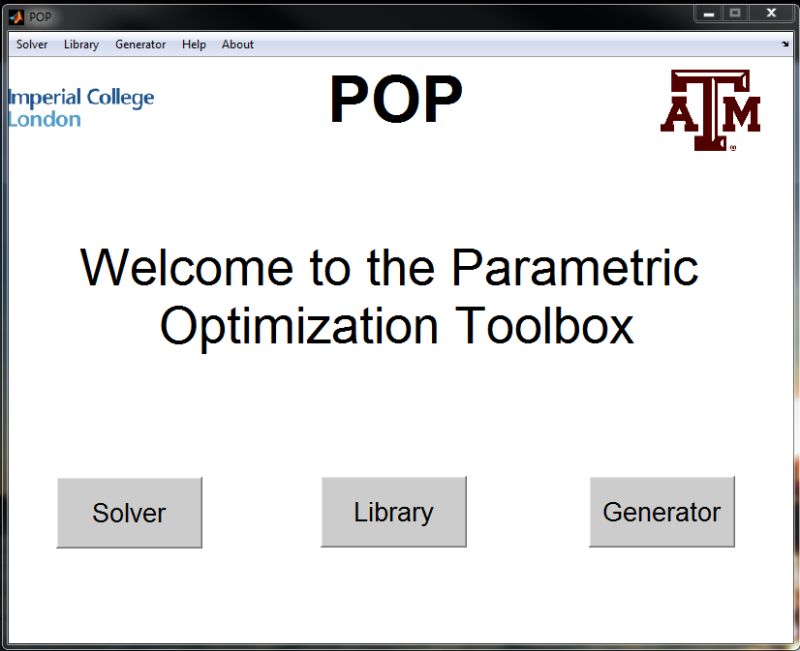The height and width of the screenshot is (651, 800).
Task: Open the Help menu
Action: pos(193,44)
